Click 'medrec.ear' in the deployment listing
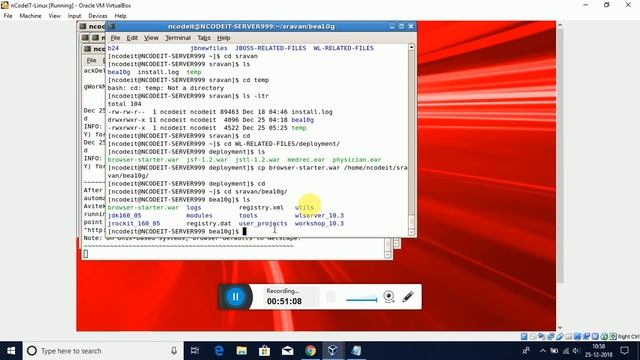Image resolution: width=640 pixels, height=360 pixels. [306, 160]
